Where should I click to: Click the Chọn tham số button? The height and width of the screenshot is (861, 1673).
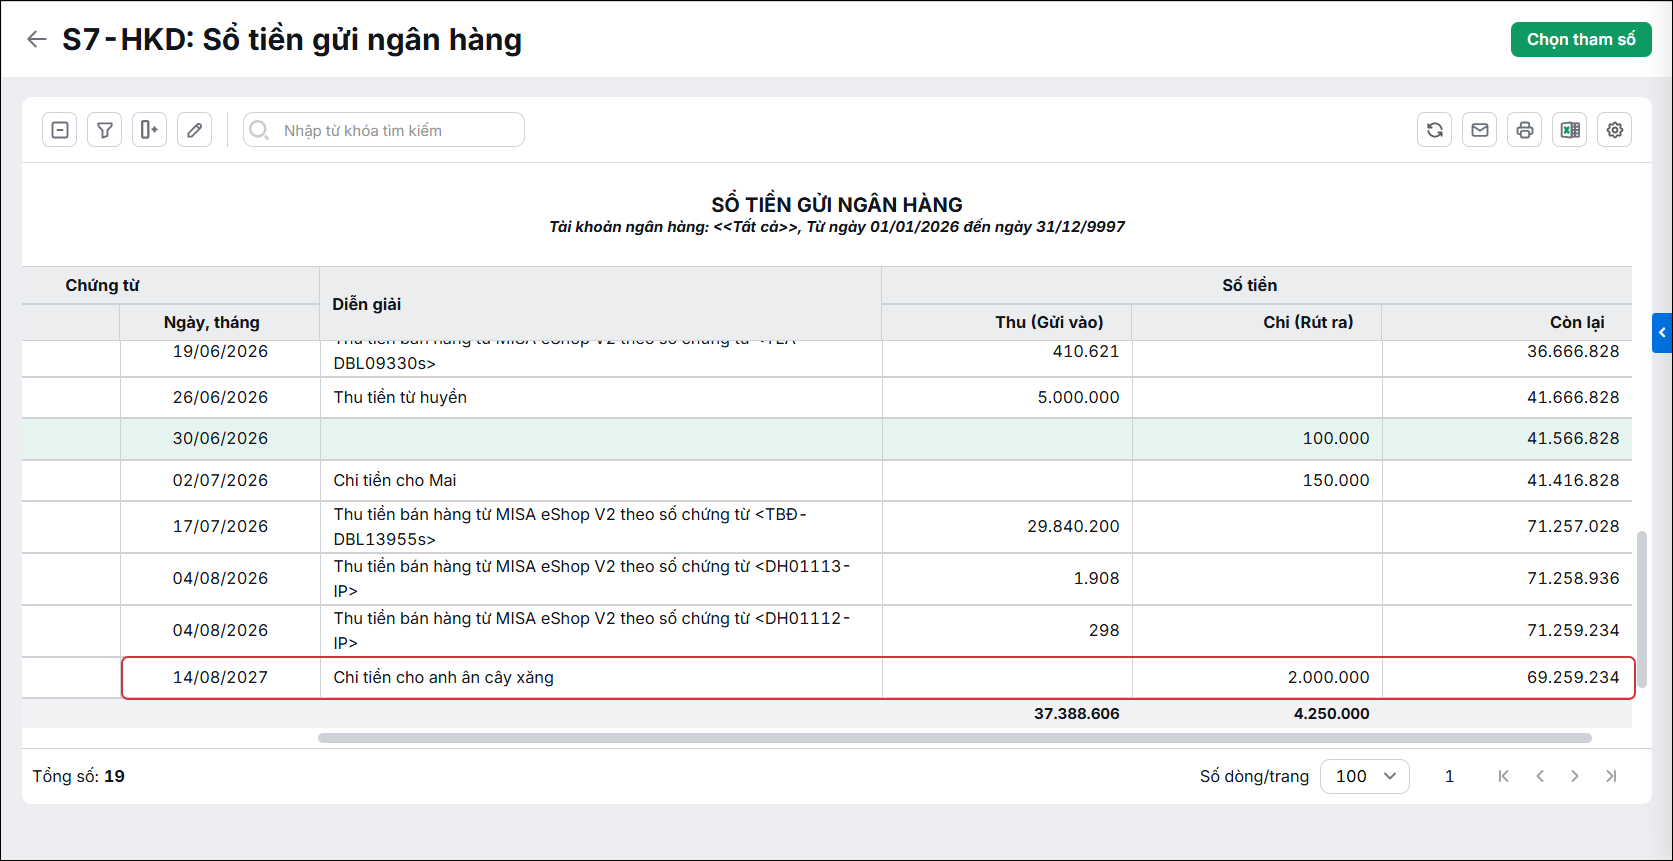(1581, 39)
